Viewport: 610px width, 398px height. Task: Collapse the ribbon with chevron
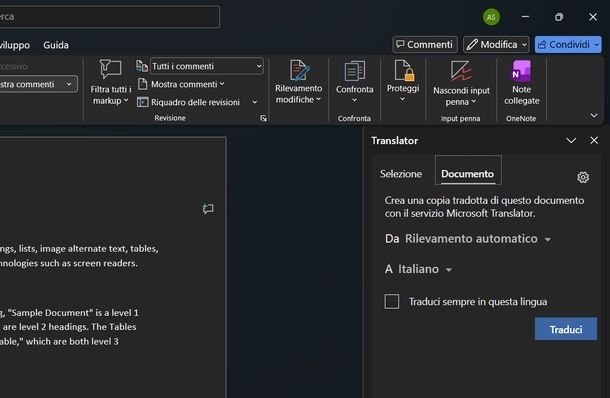(594, 115)
